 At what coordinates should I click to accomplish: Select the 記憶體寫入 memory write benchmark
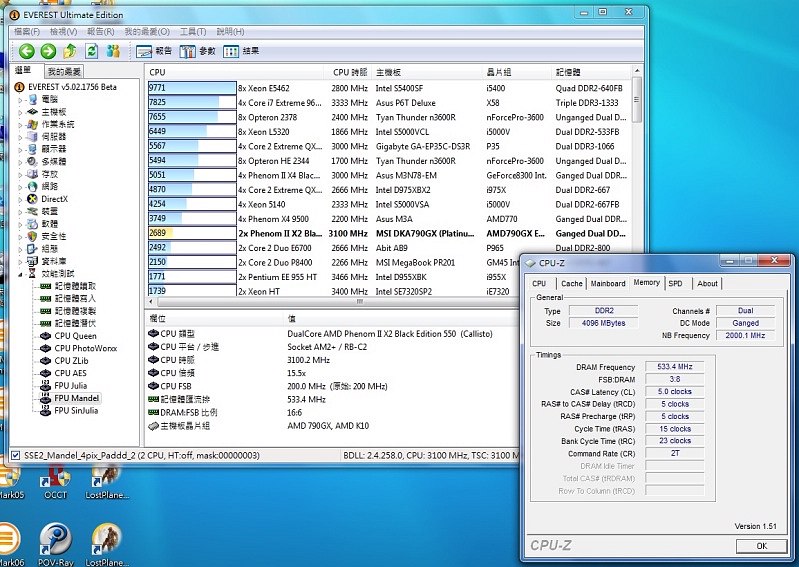click(75, 299)
